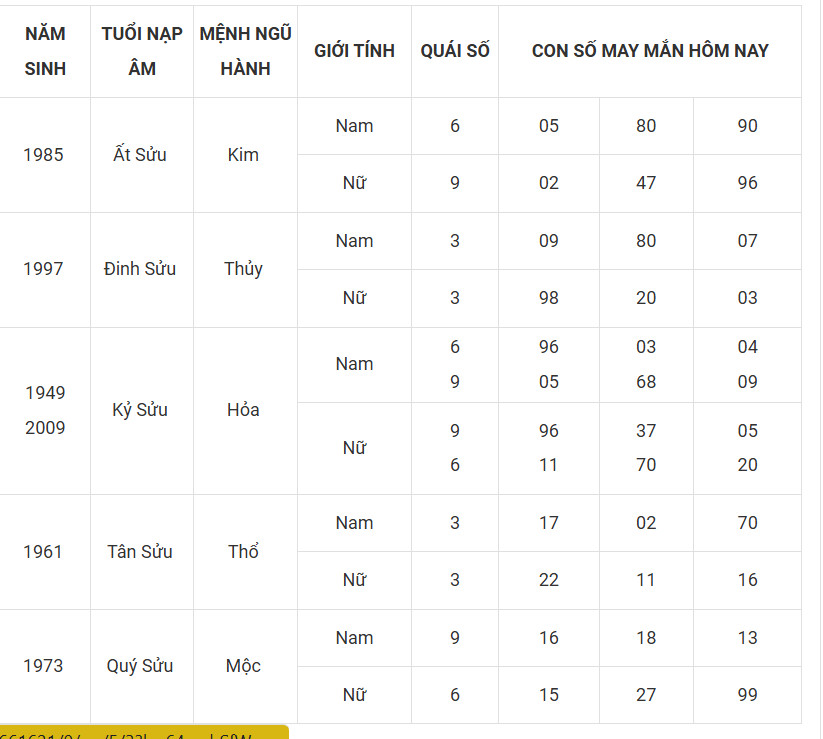Select the Kim element cell
The width and height of the screenshot is (823, 739).
pyautogui.click(x=243, y=155)
